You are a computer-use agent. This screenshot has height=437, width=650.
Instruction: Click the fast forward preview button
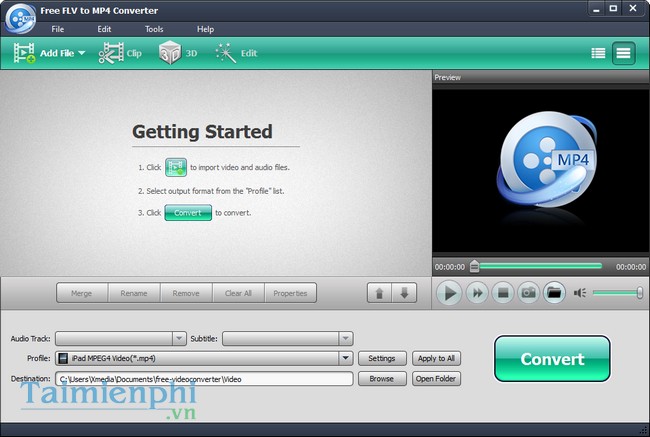[478, 293]
